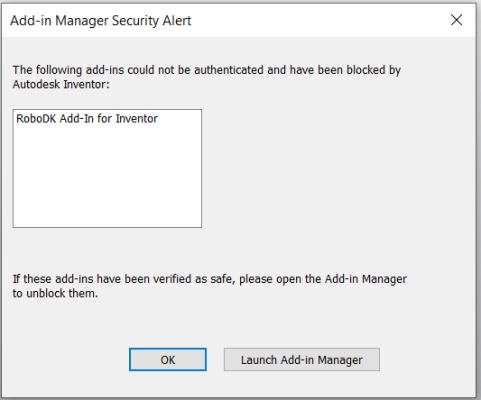Click the word 'blocked' in top message
Image resolution: width=481 pixels, height=400 pixels.
tap(366, 70)
